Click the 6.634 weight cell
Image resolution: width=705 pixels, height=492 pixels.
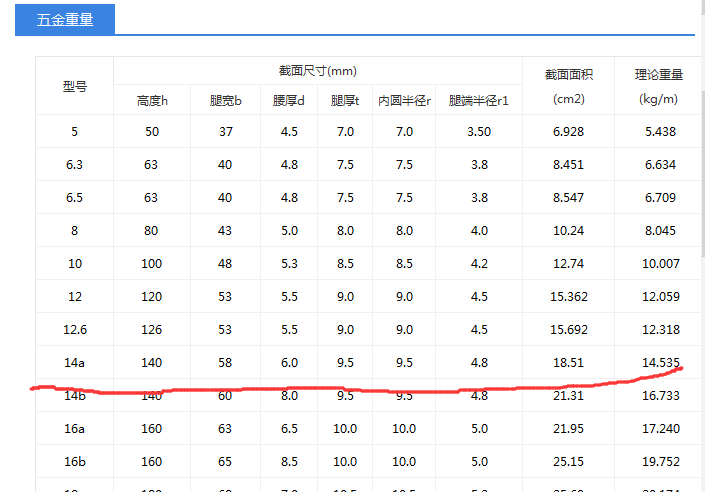pos(660,165)
